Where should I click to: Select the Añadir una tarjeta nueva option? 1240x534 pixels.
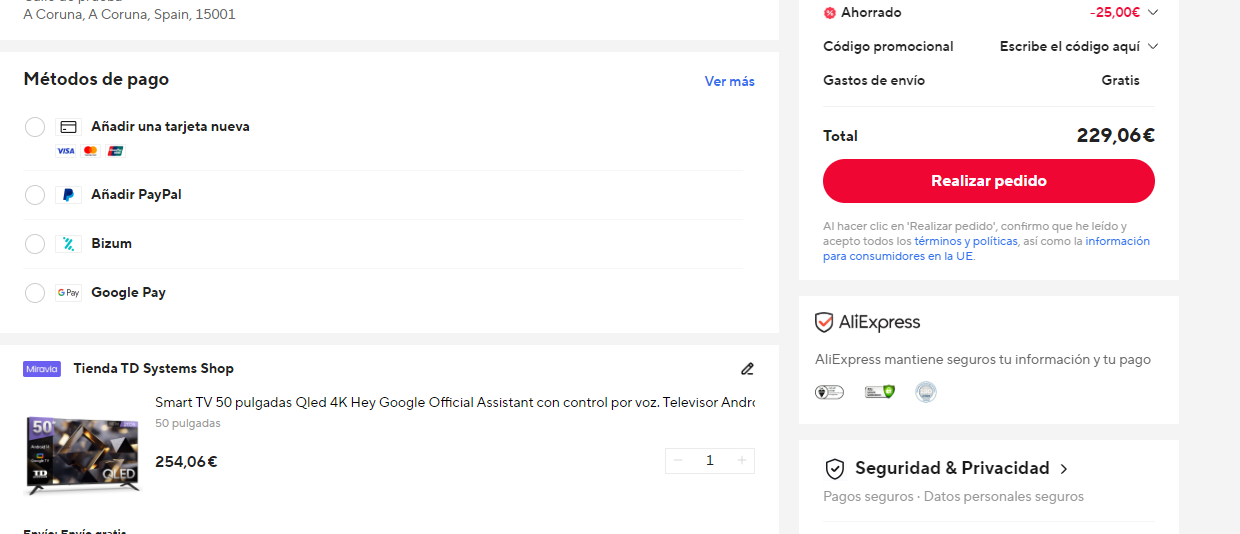click(35, 127)
